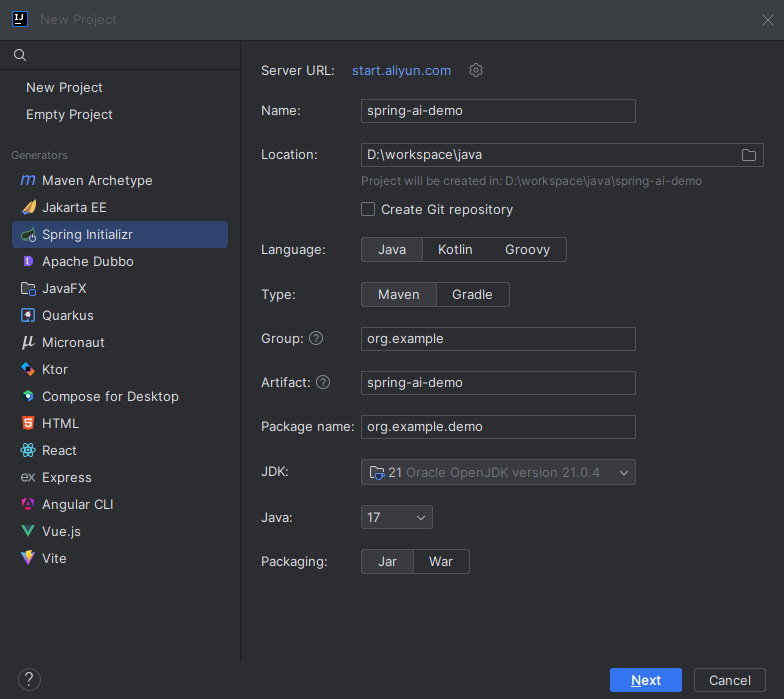Select Groovy as the language
Image resolution: width=784 pixels, height=699 pixels.
pos(527,250)
